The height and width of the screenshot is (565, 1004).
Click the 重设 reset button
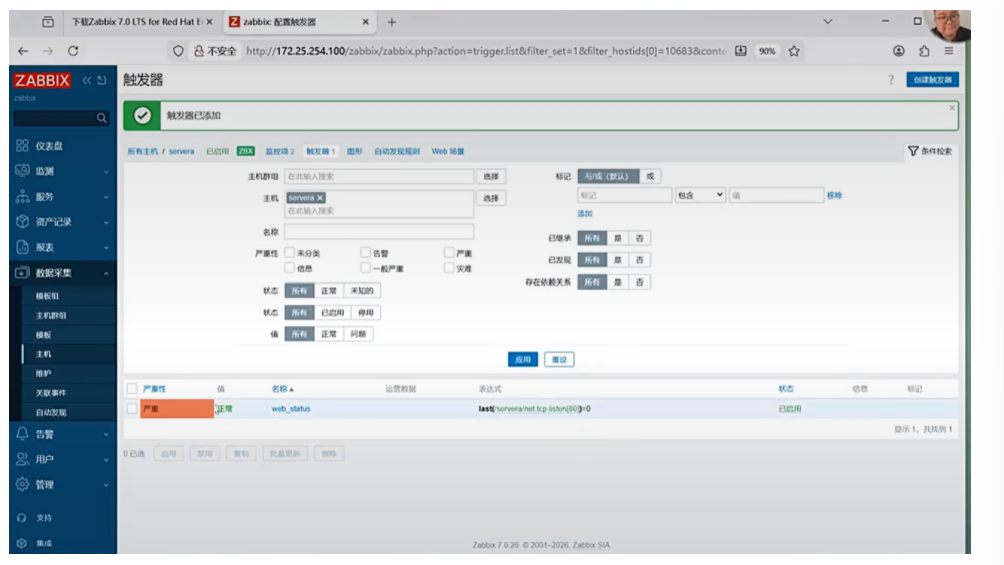click(560, 359)
